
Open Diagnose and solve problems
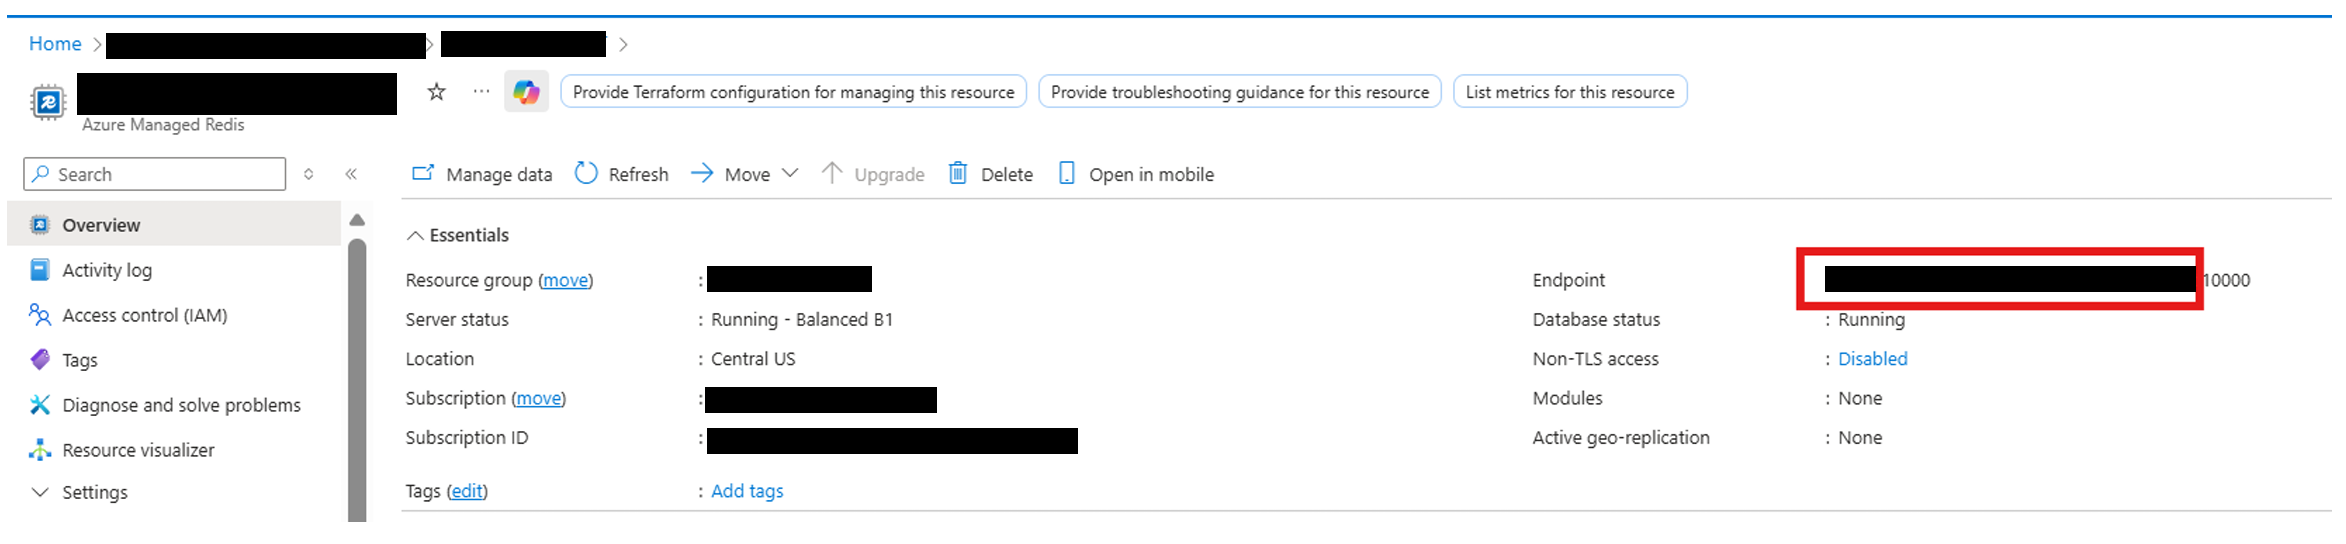point(181,405)
